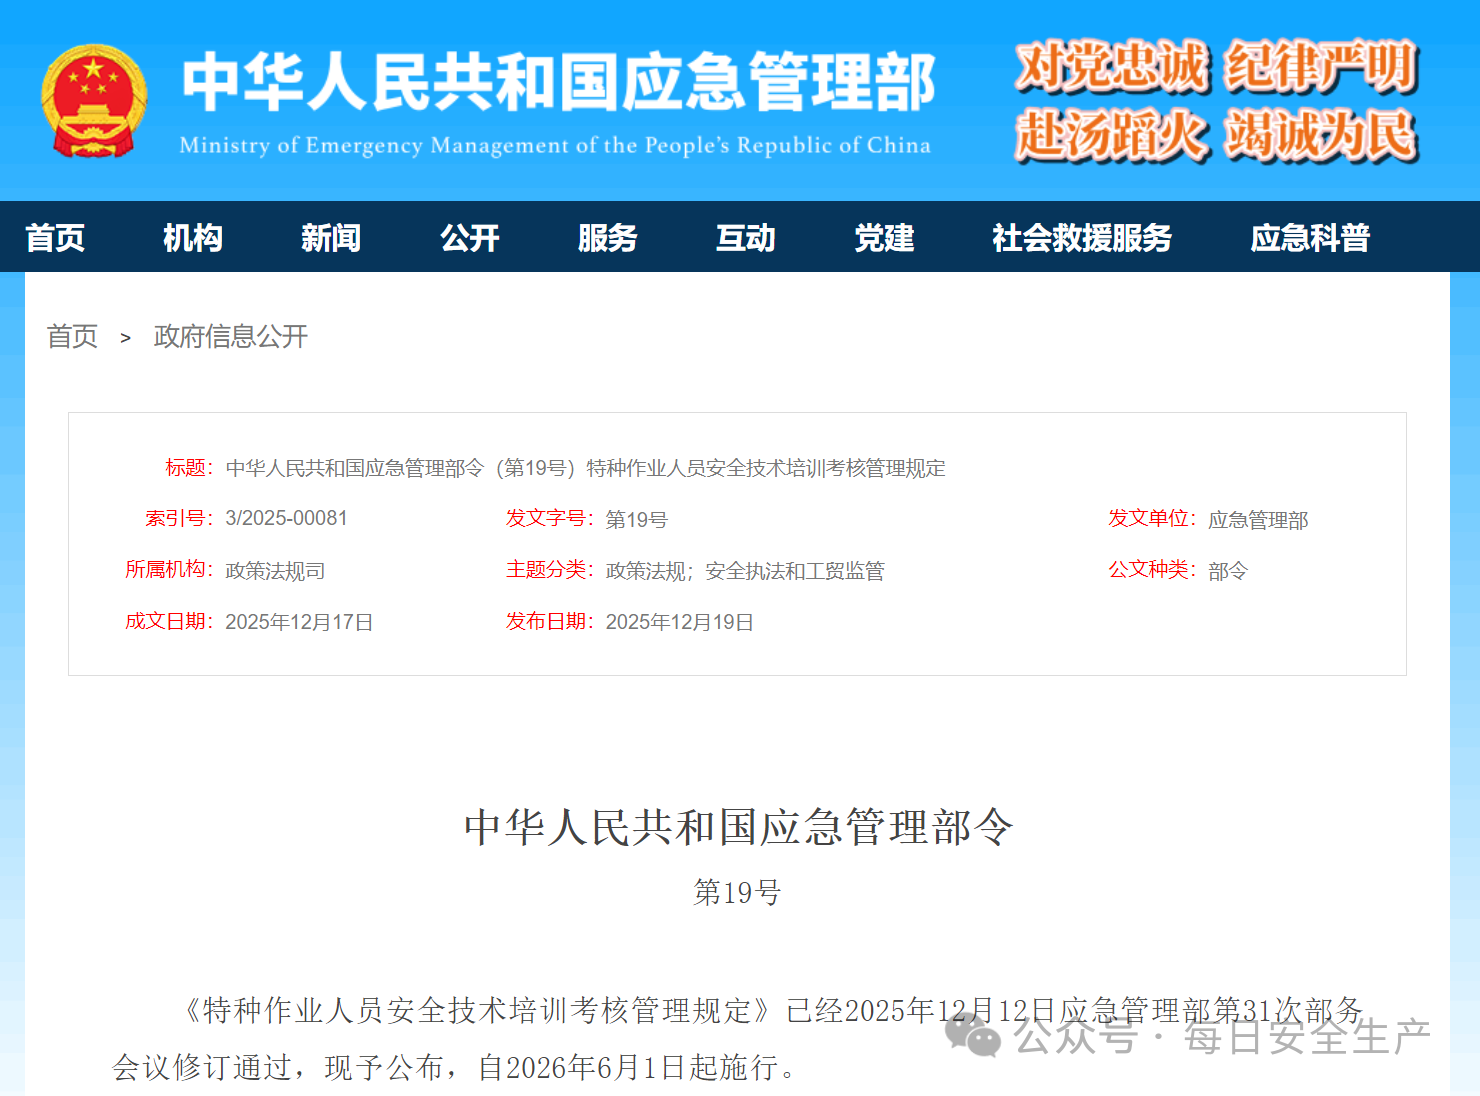Switch to the 互动 tab
Screen dimensions: 1480x1096
[x=745, y=237]
